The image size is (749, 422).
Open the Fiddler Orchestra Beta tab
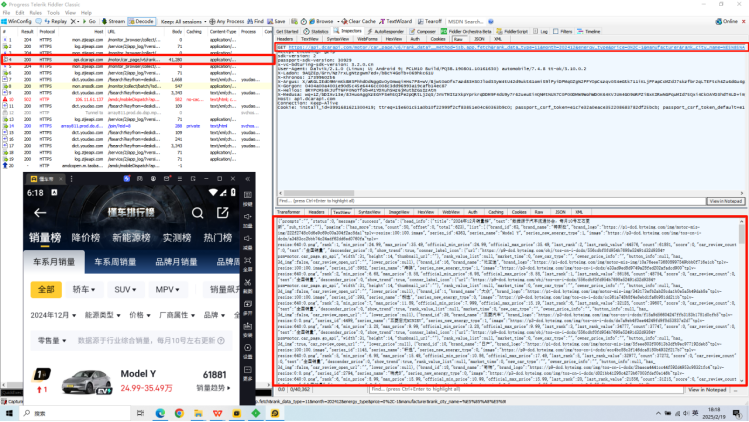click(x=466, y=32)
